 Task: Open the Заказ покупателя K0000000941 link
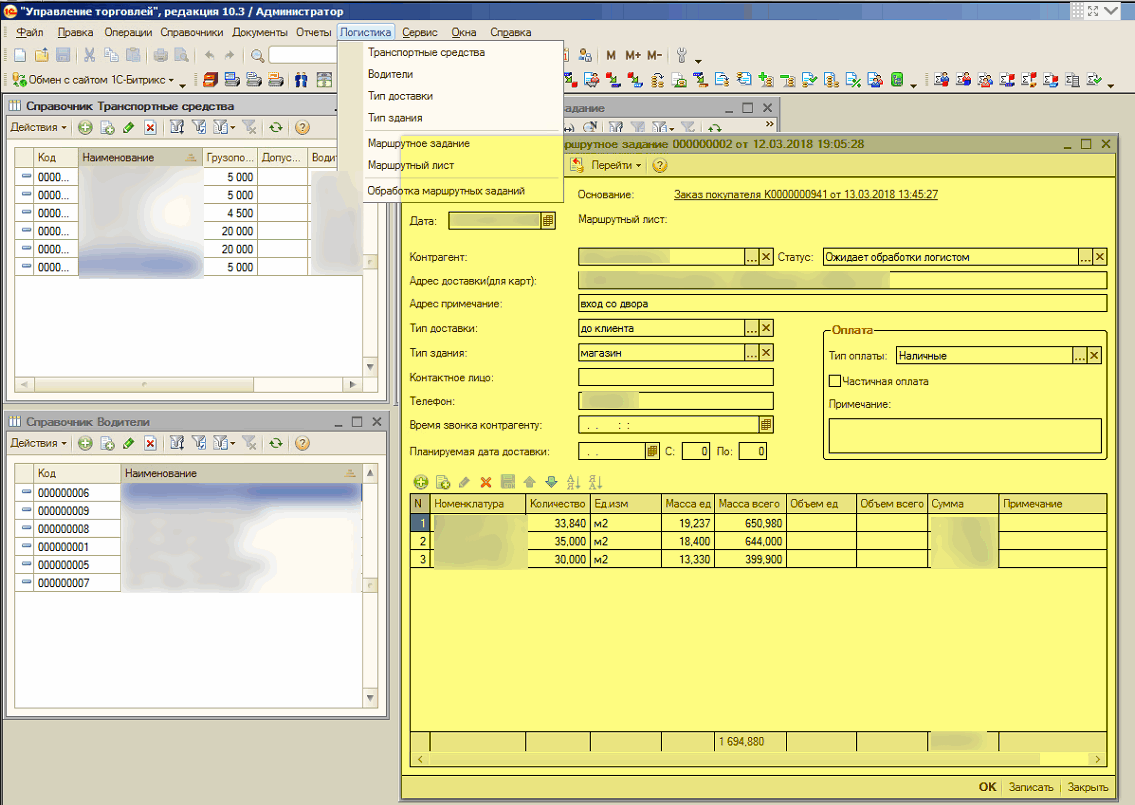[x=805, y=195]
